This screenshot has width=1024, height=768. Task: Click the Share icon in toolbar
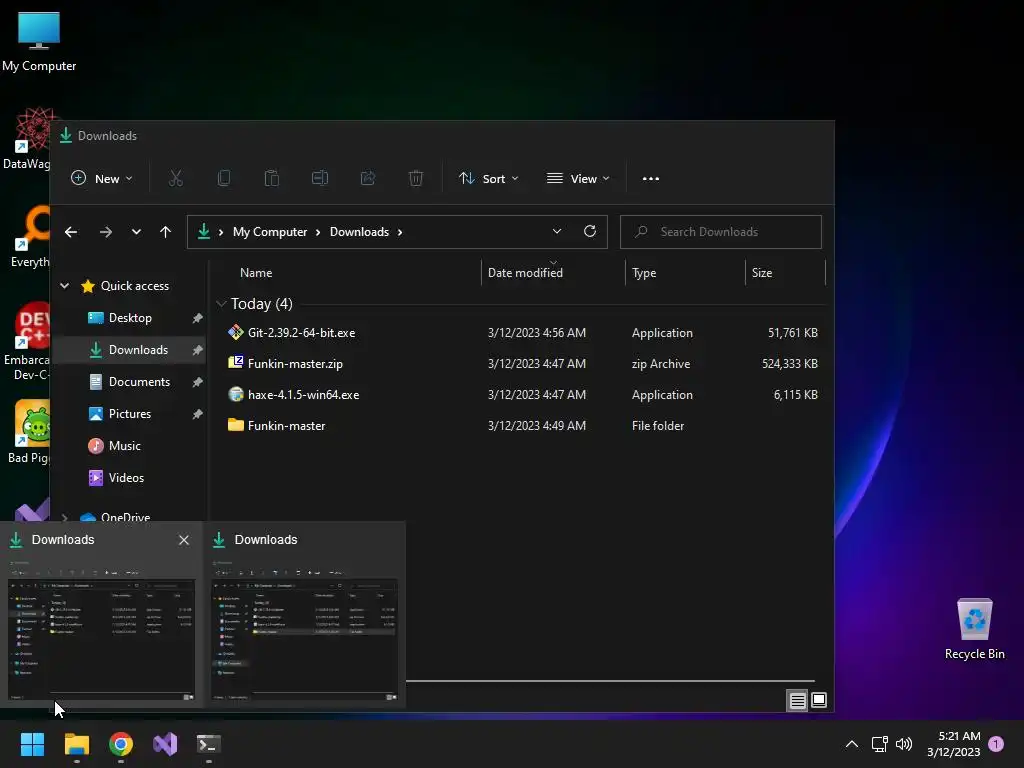tap(368, 178)
